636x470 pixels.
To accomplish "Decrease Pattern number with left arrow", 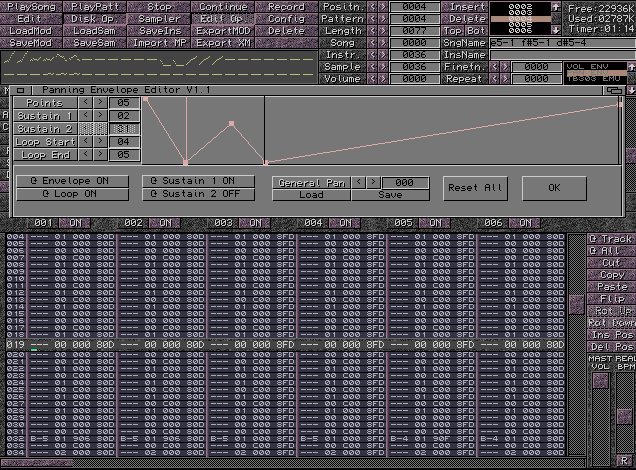I will [x=372, y=19].
